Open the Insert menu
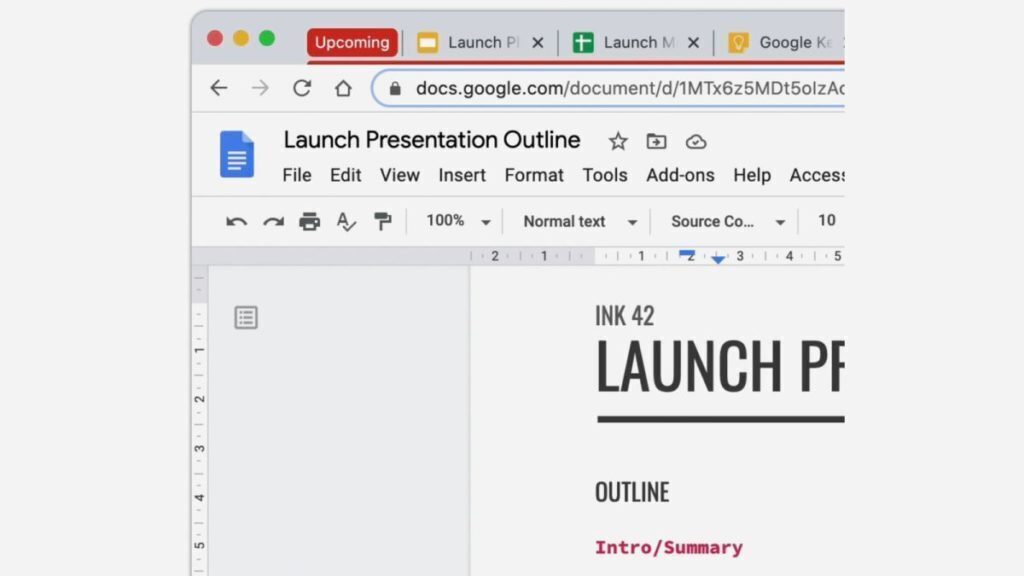1024x576 pixels. [x=462, y=175]
